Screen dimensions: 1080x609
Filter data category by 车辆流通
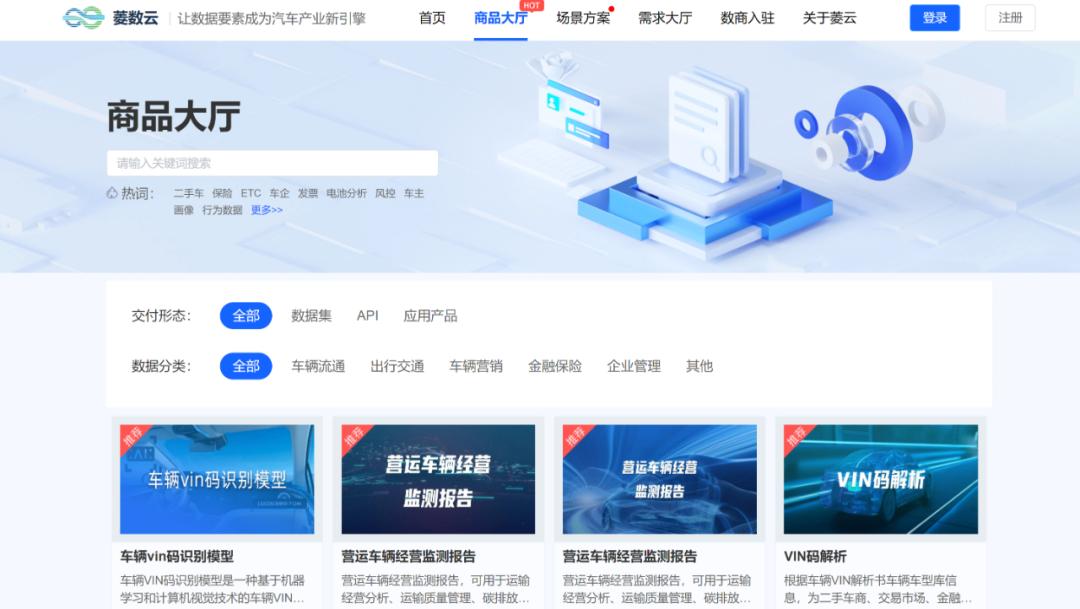pos(318,366)
